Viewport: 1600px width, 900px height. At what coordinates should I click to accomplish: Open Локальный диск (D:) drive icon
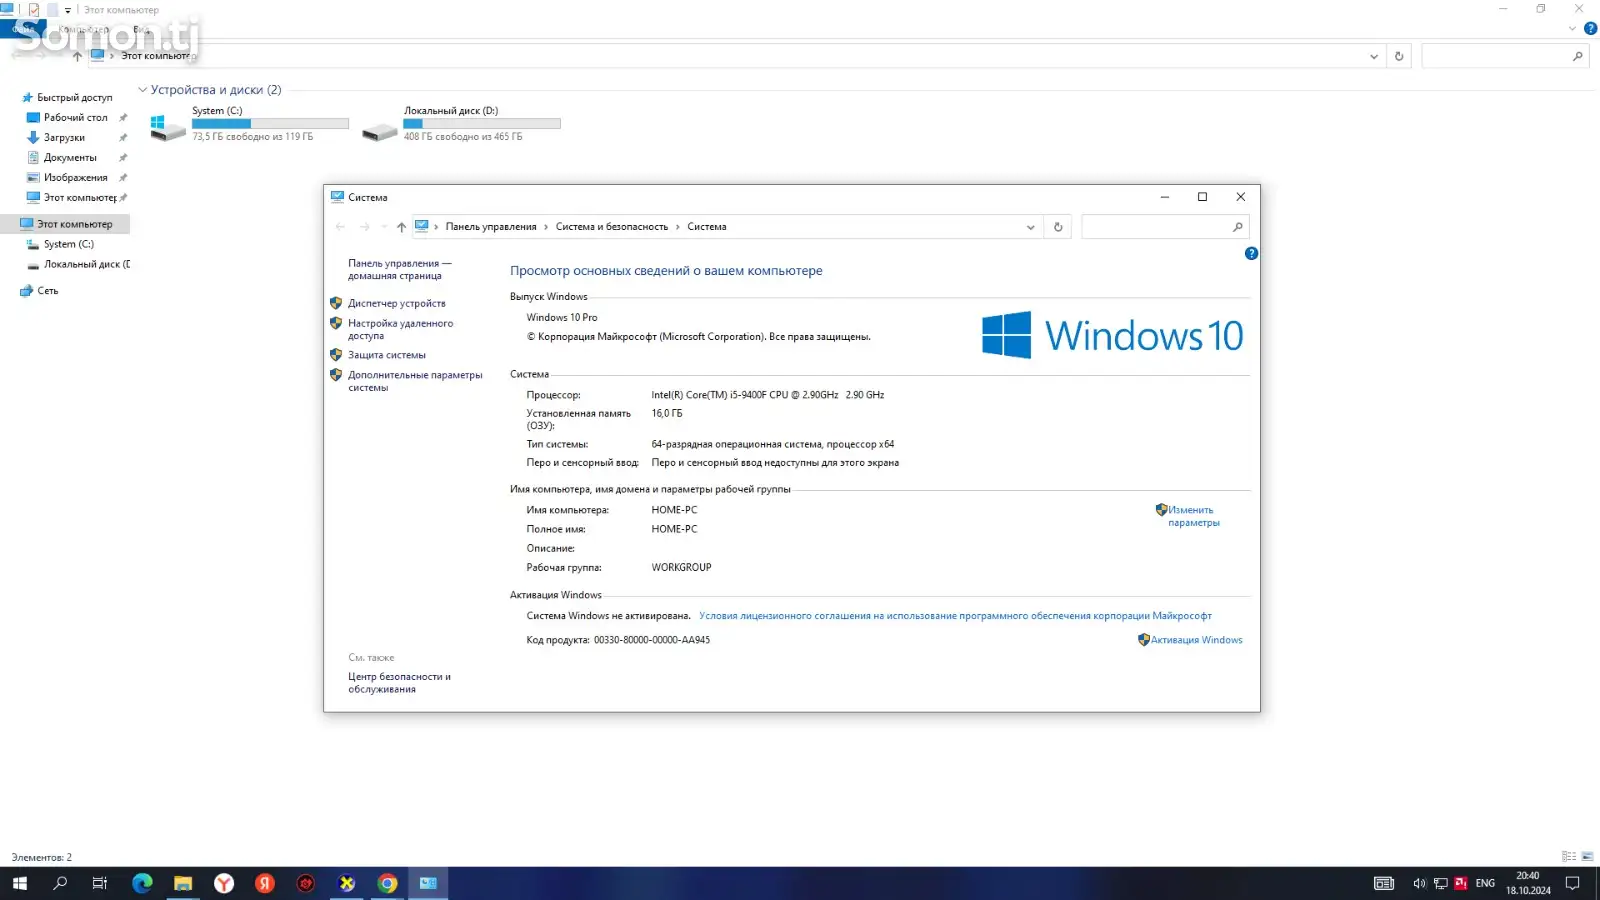tap(379, 130)
